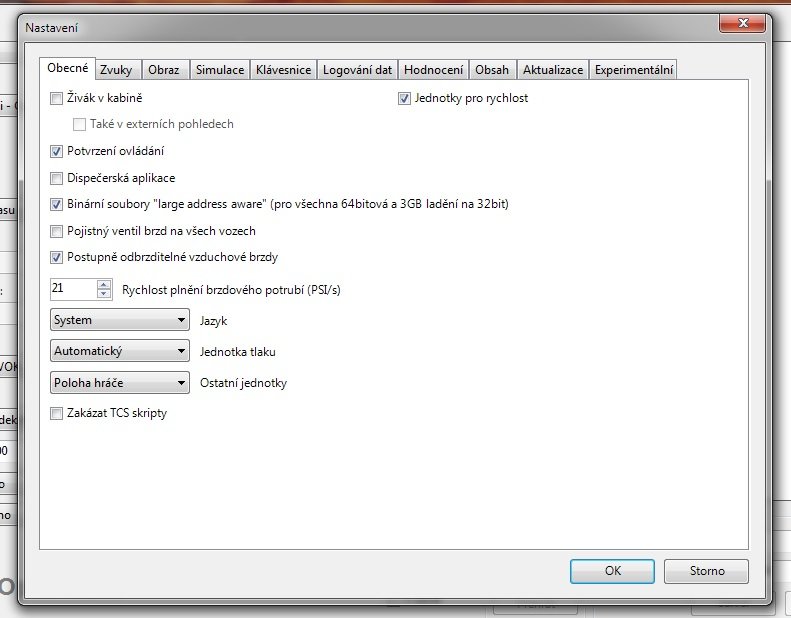Increase brake pipe charging rate with up arrow
This screenshot has height=618, width=791.
104,284
